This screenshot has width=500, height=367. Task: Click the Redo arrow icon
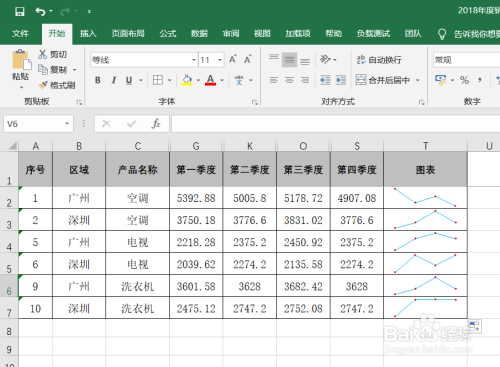65,12
